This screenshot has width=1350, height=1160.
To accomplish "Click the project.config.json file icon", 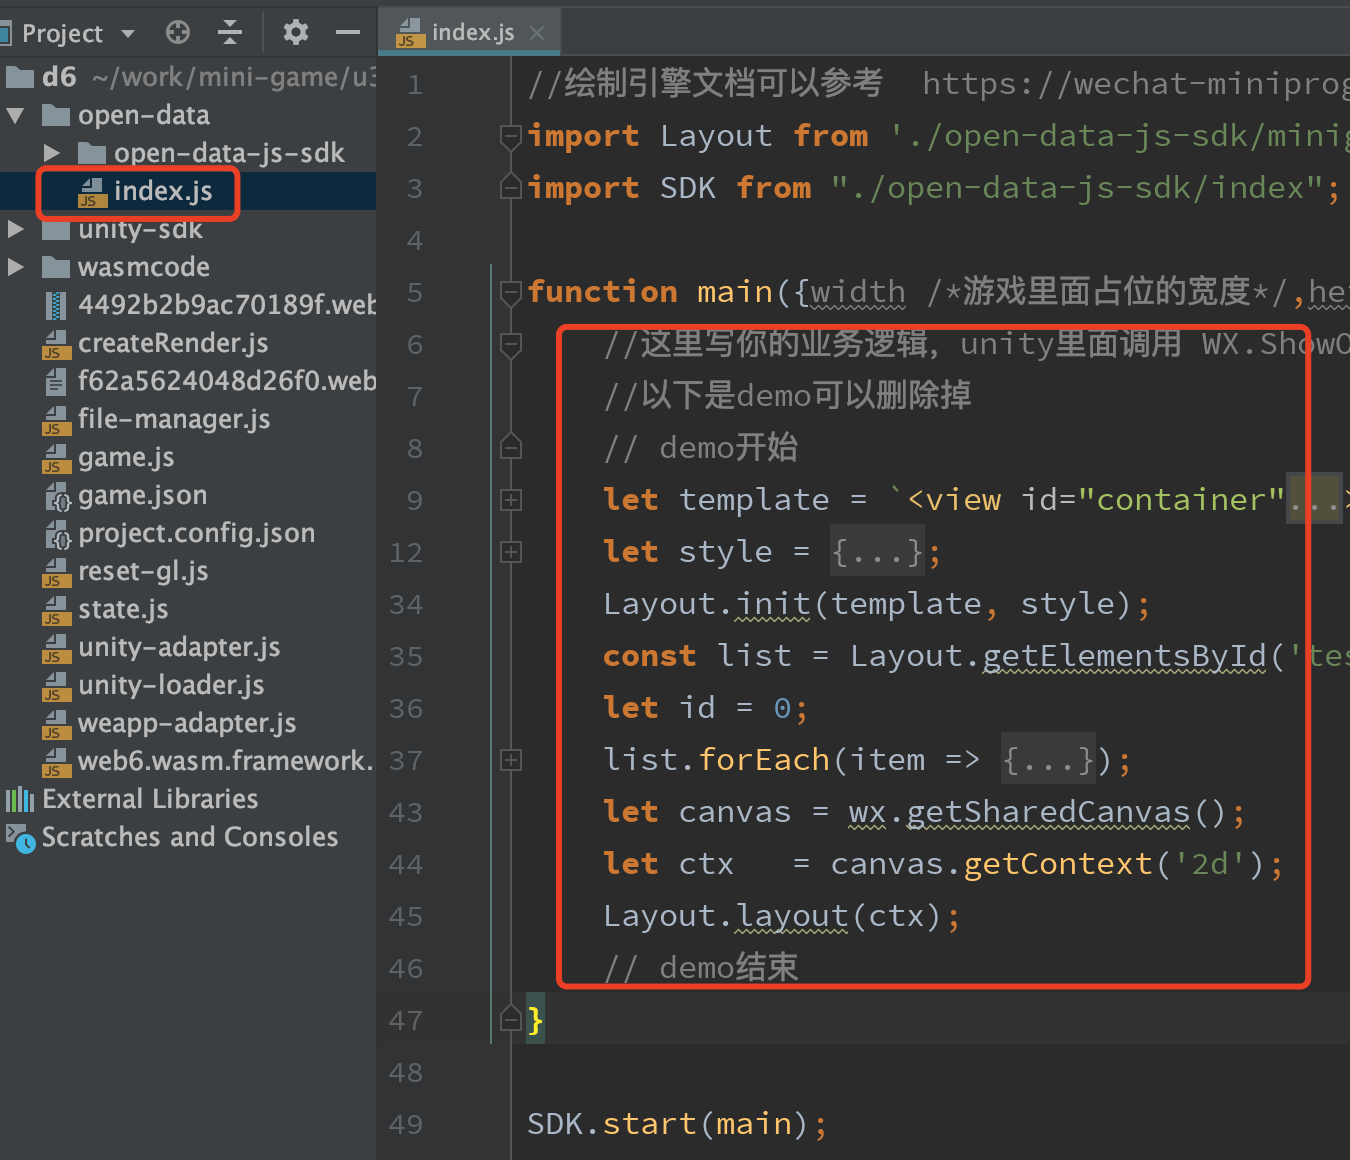I will coord(57,534).
